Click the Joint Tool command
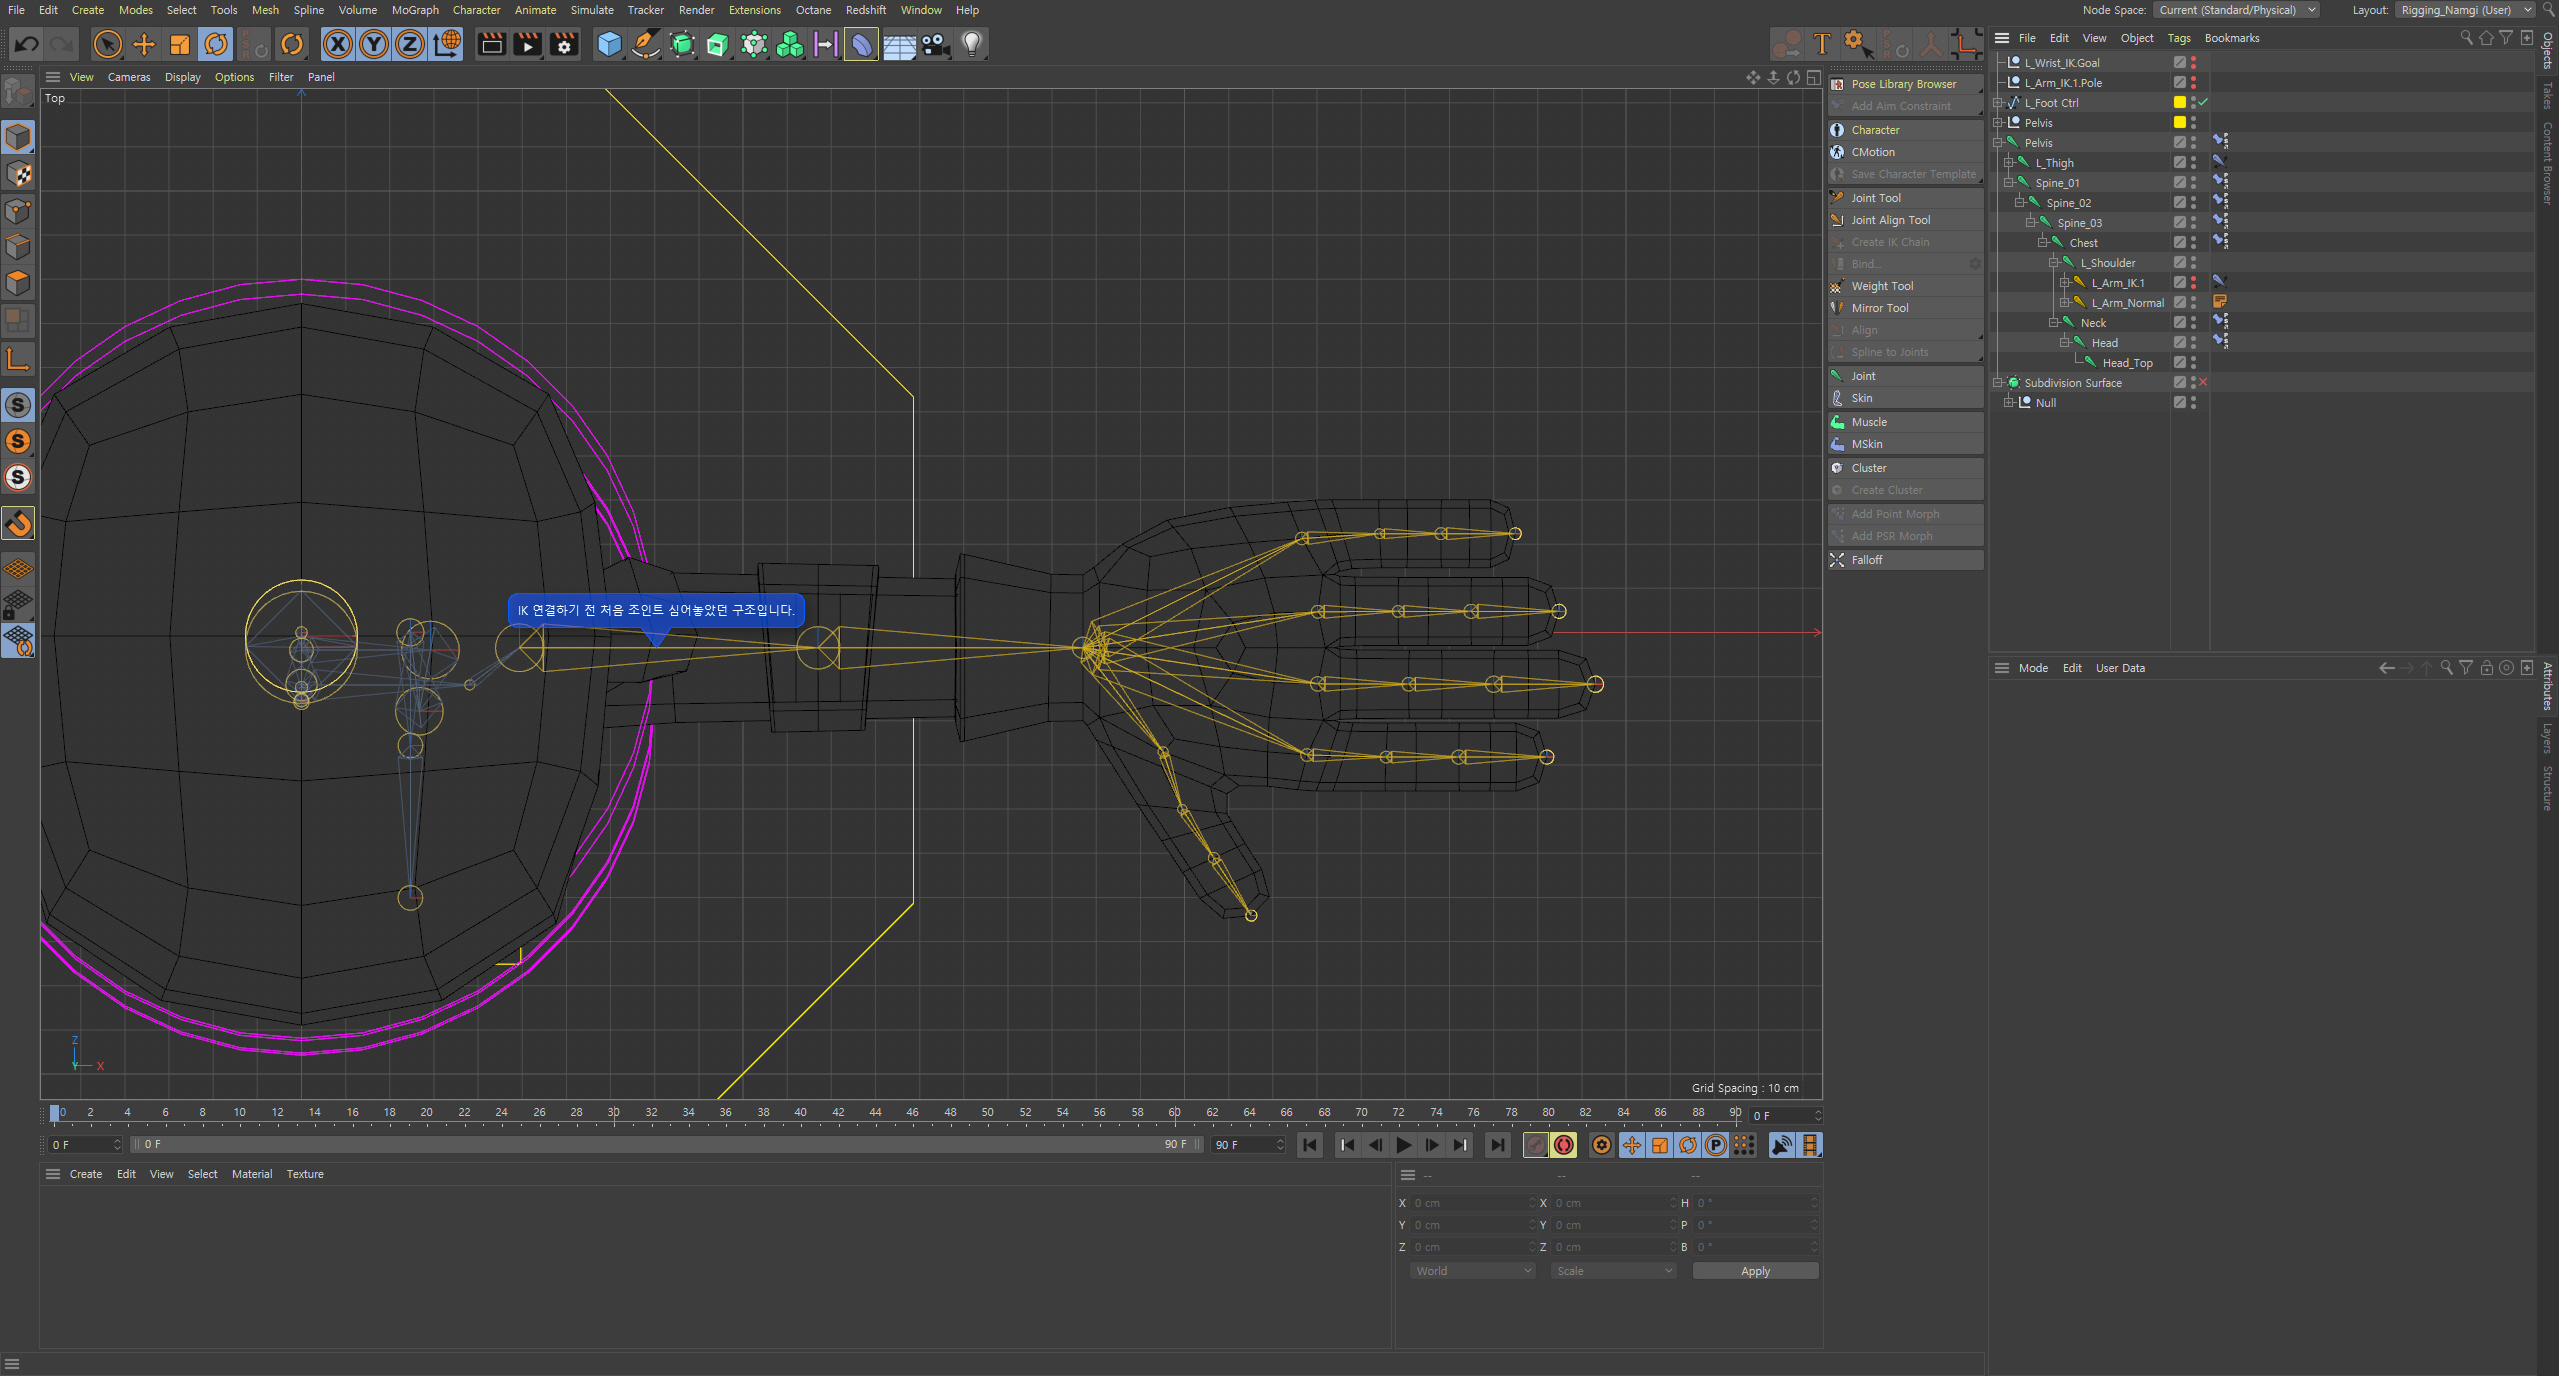The width and height of the screenshot is (2559, 1376). [1905, 198]
